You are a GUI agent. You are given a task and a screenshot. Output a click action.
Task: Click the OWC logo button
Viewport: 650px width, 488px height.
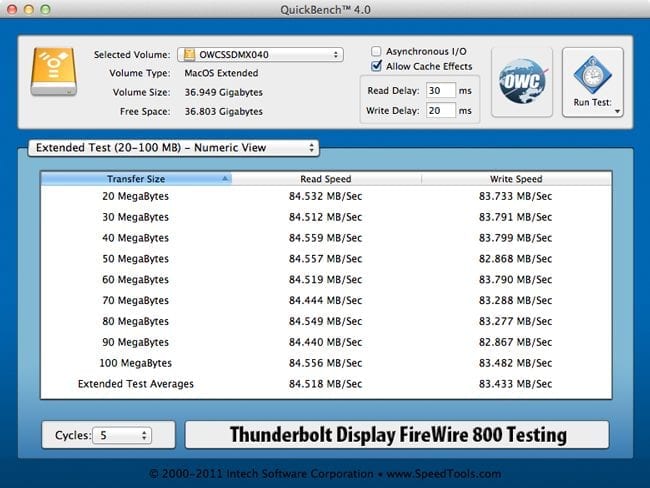tap(521, 81)
